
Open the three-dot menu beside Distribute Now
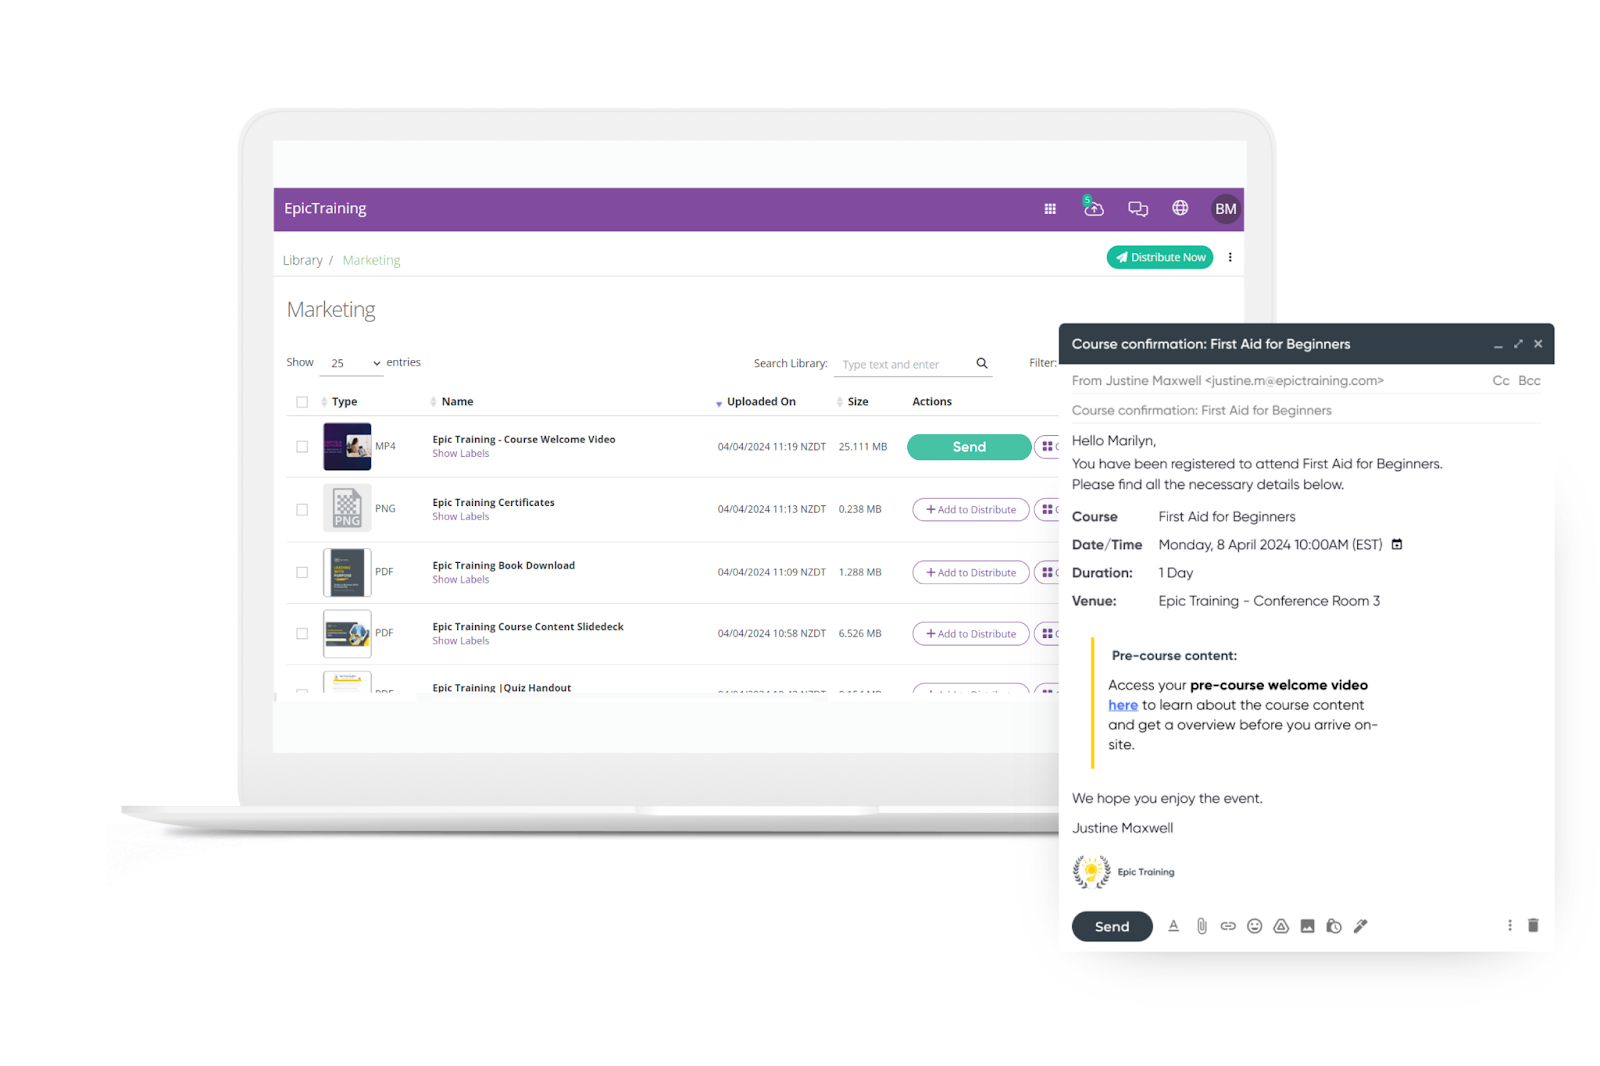[1230, 257]
